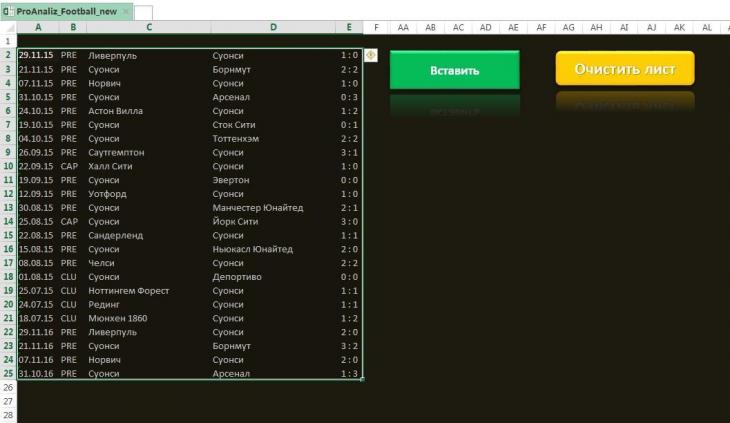Screen dimensions: 730x423
Task: Click CLU cell in the Депортиво row
Action: (x=73, y=277)
